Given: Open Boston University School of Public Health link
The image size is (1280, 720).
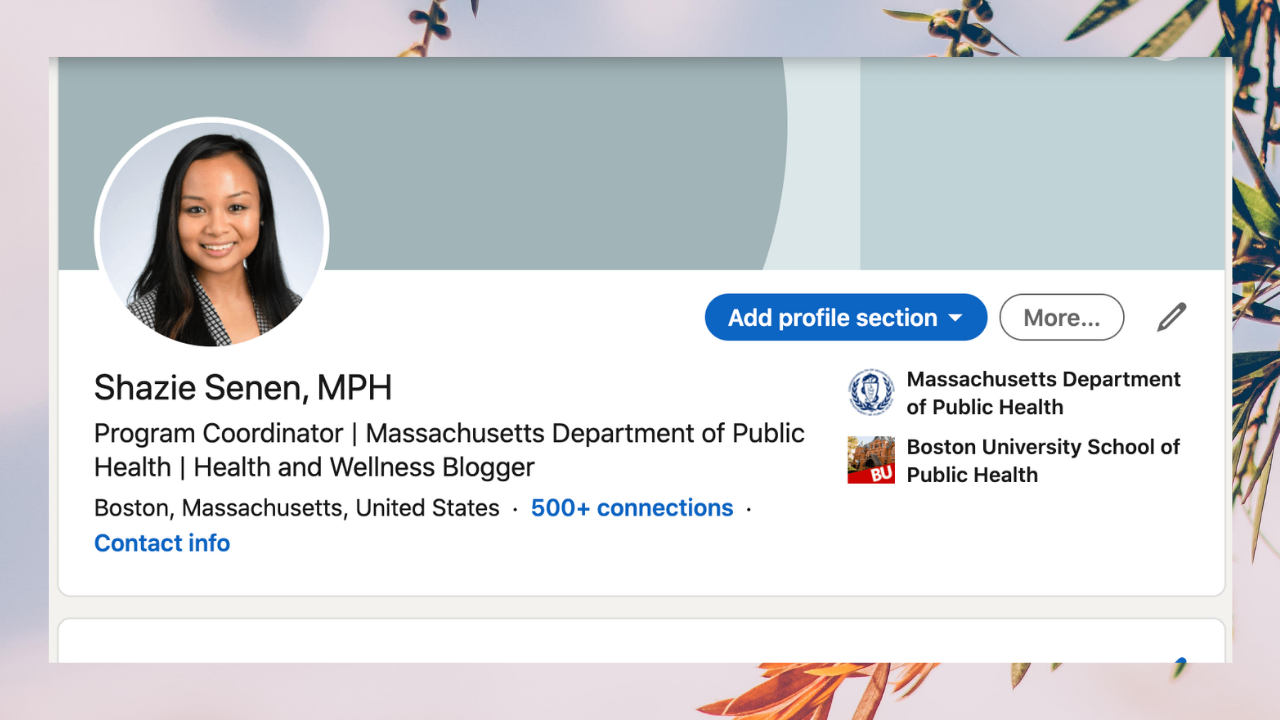Looking at the screenshot, I should [x=1043, y=461].
